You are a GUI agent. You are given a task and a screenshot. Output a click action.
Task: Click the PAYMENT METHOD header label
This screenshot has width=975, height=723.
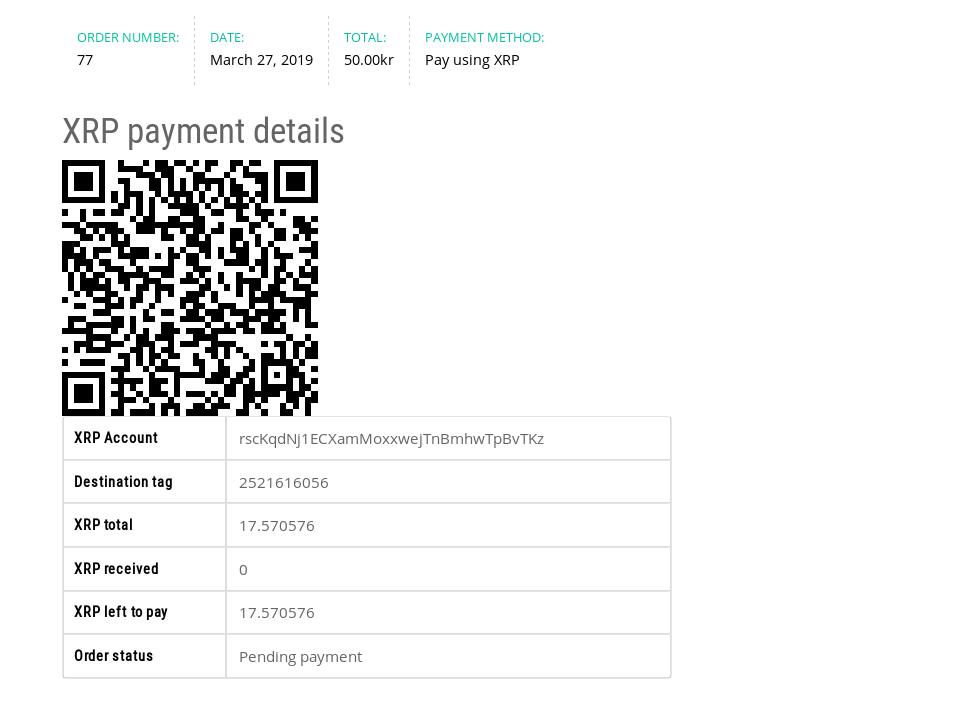click(x=484, y=38)
